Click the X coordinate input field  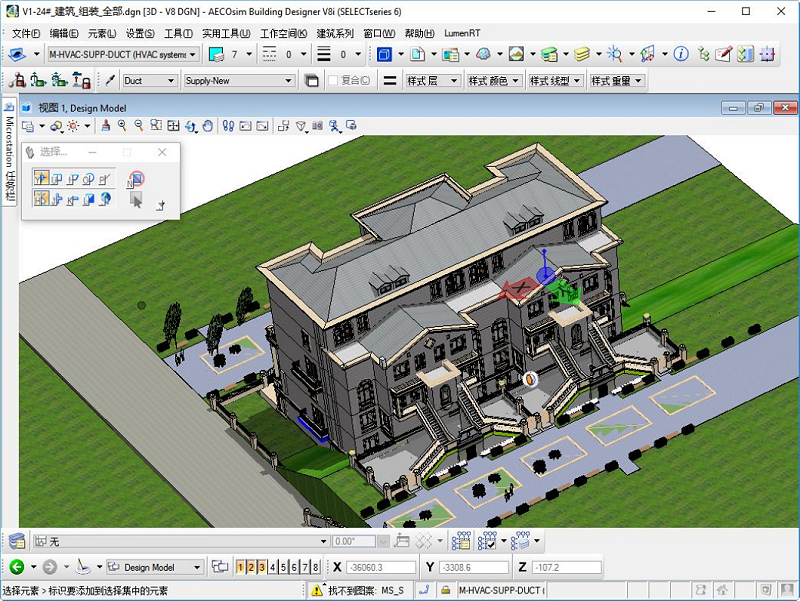click(x=381, y=567)
